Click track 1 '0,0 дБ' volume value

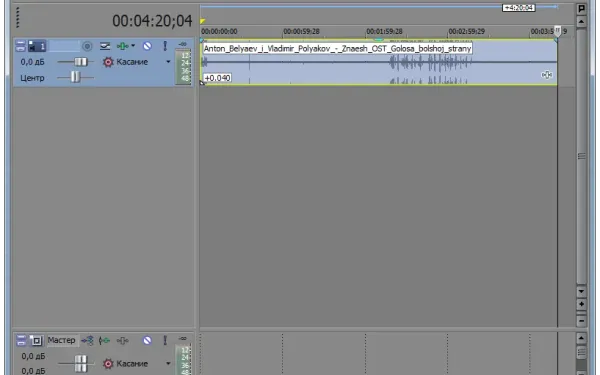33,62
